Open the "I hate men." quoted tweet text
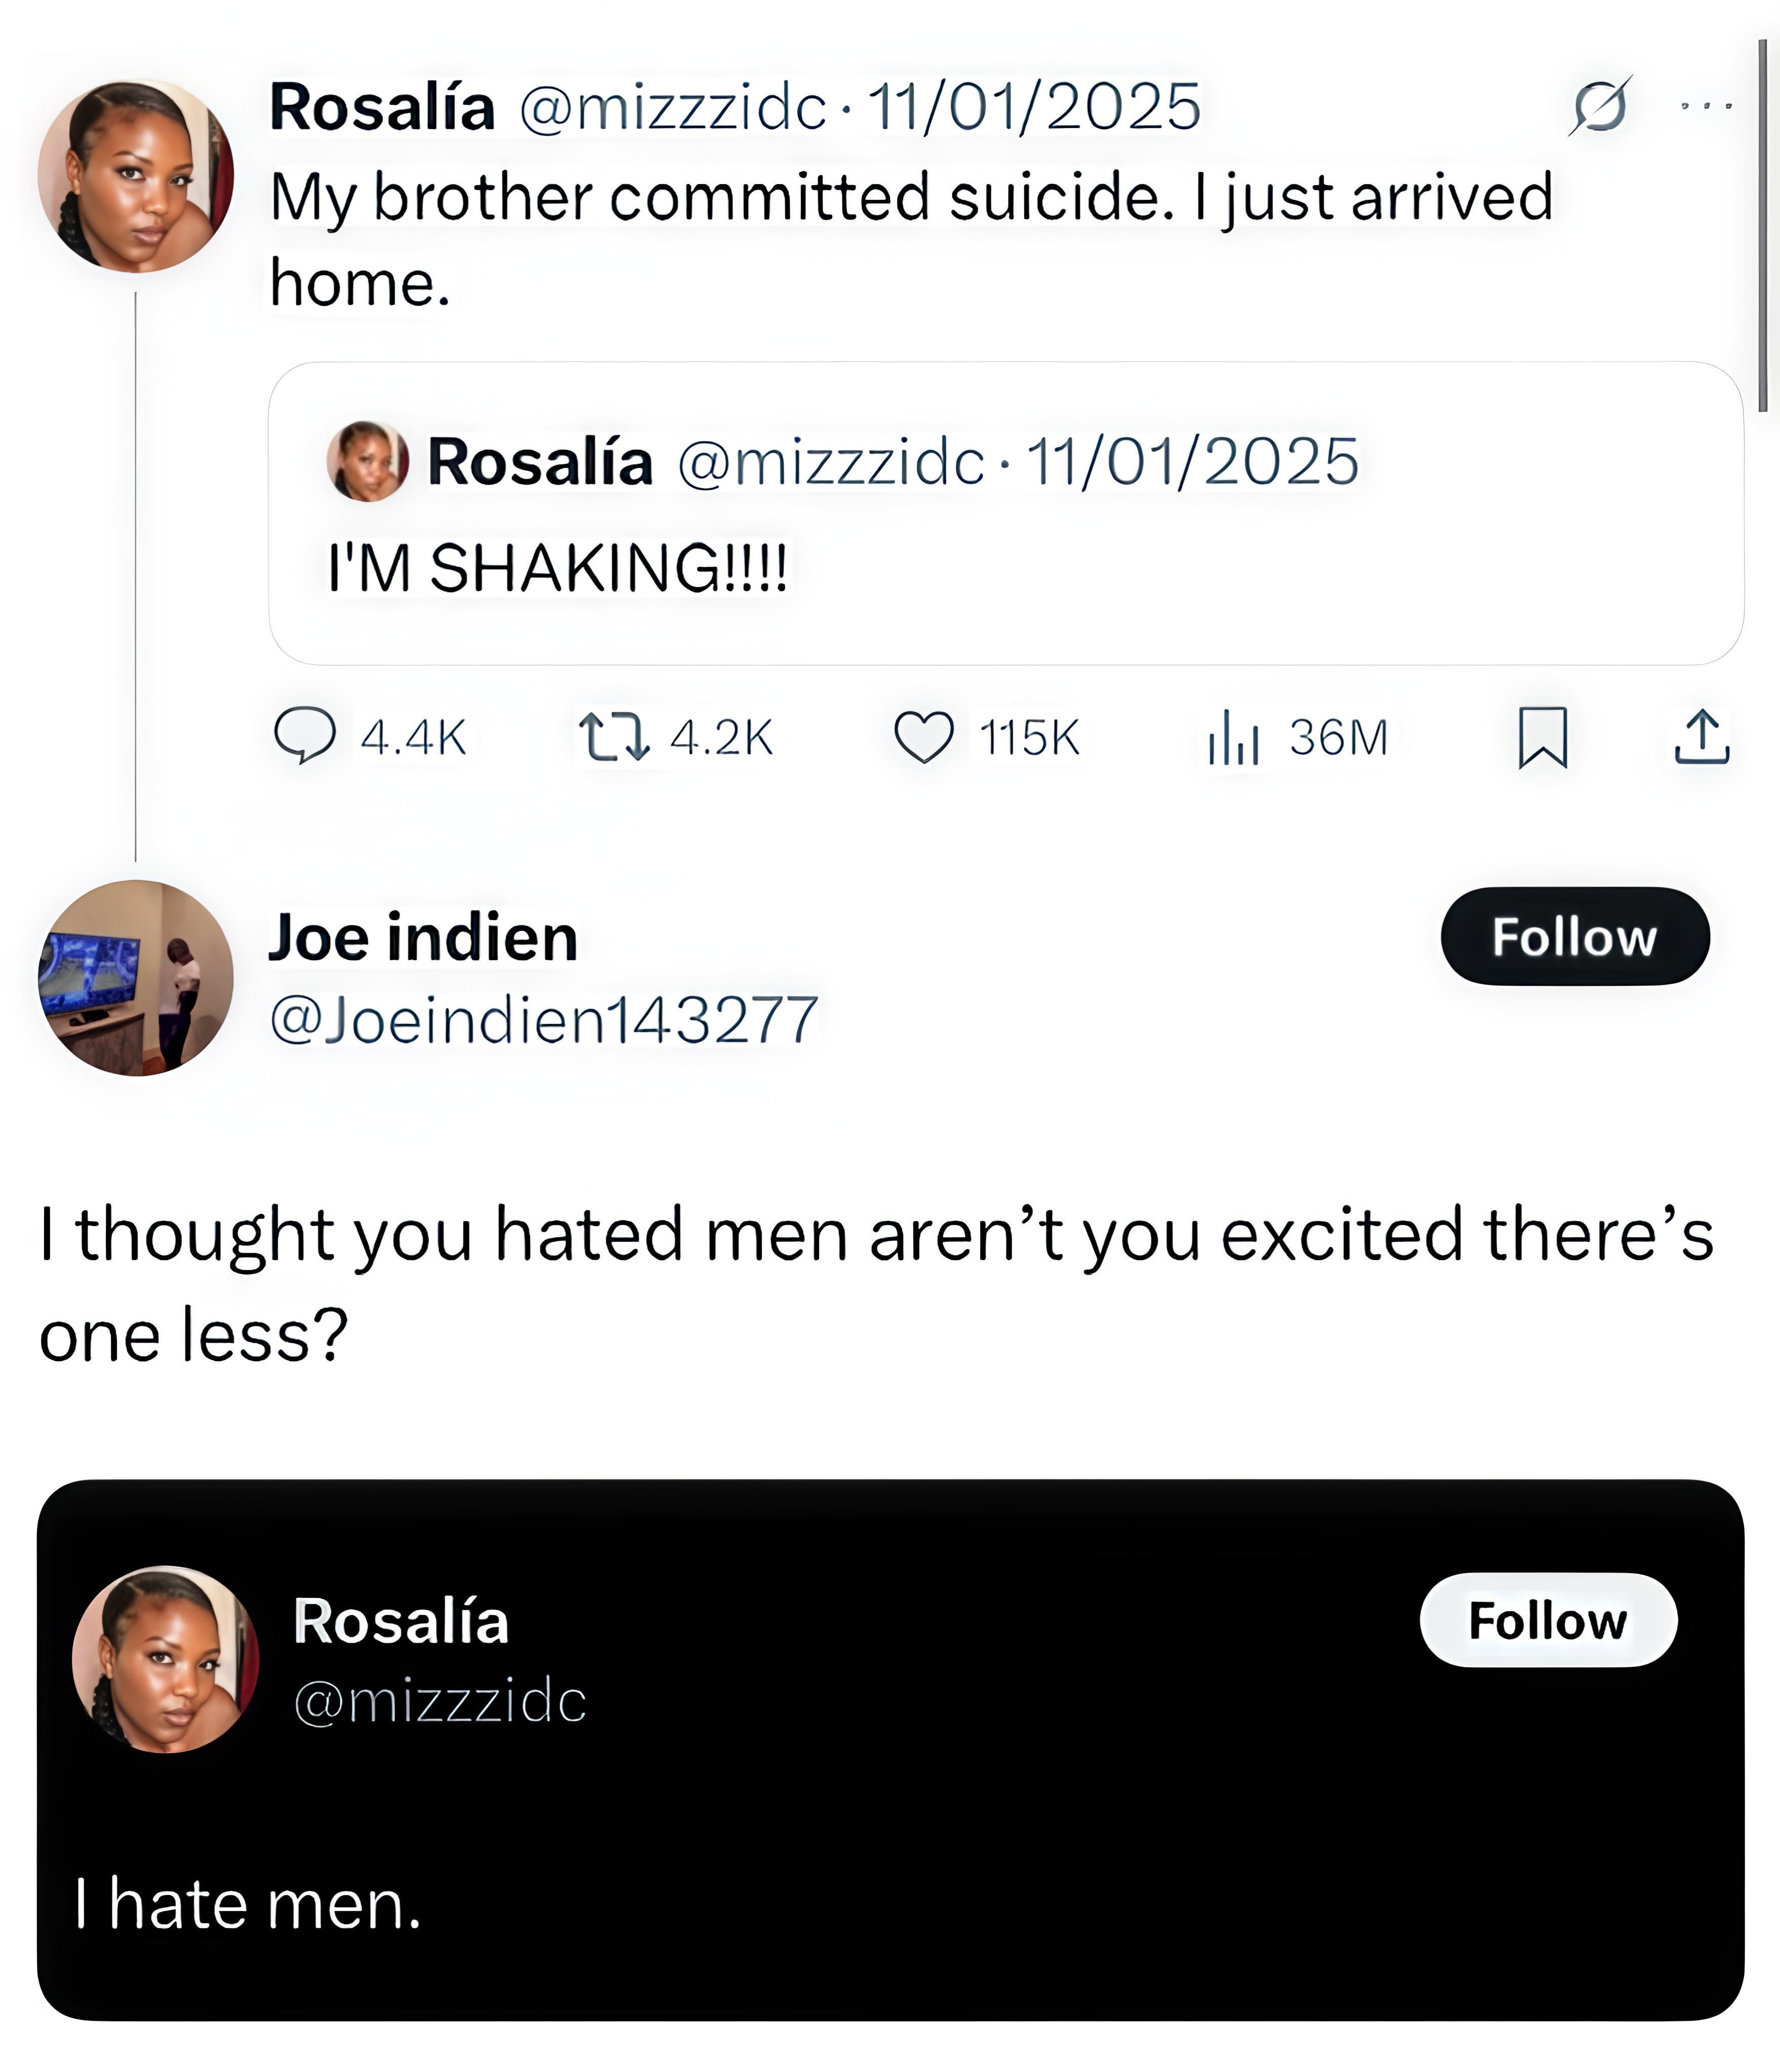 [247, 1903]
